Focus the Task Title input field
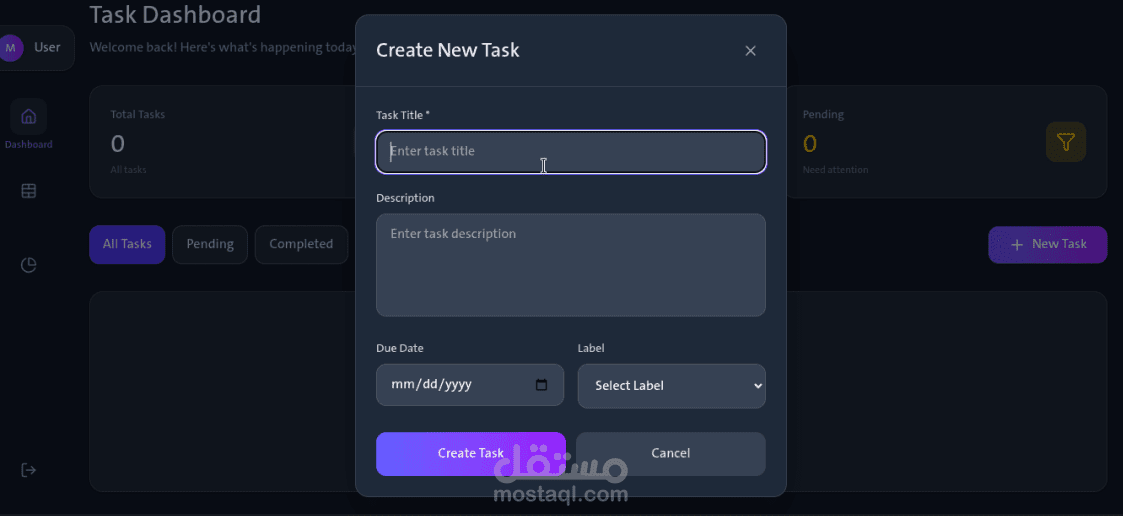 (x=570, y=152)
